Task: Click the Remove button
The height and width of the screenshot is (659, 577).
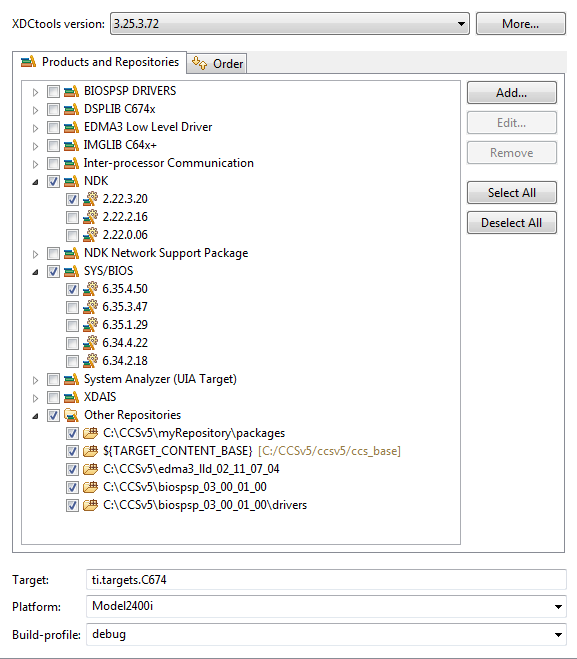Action: (511, 153)
